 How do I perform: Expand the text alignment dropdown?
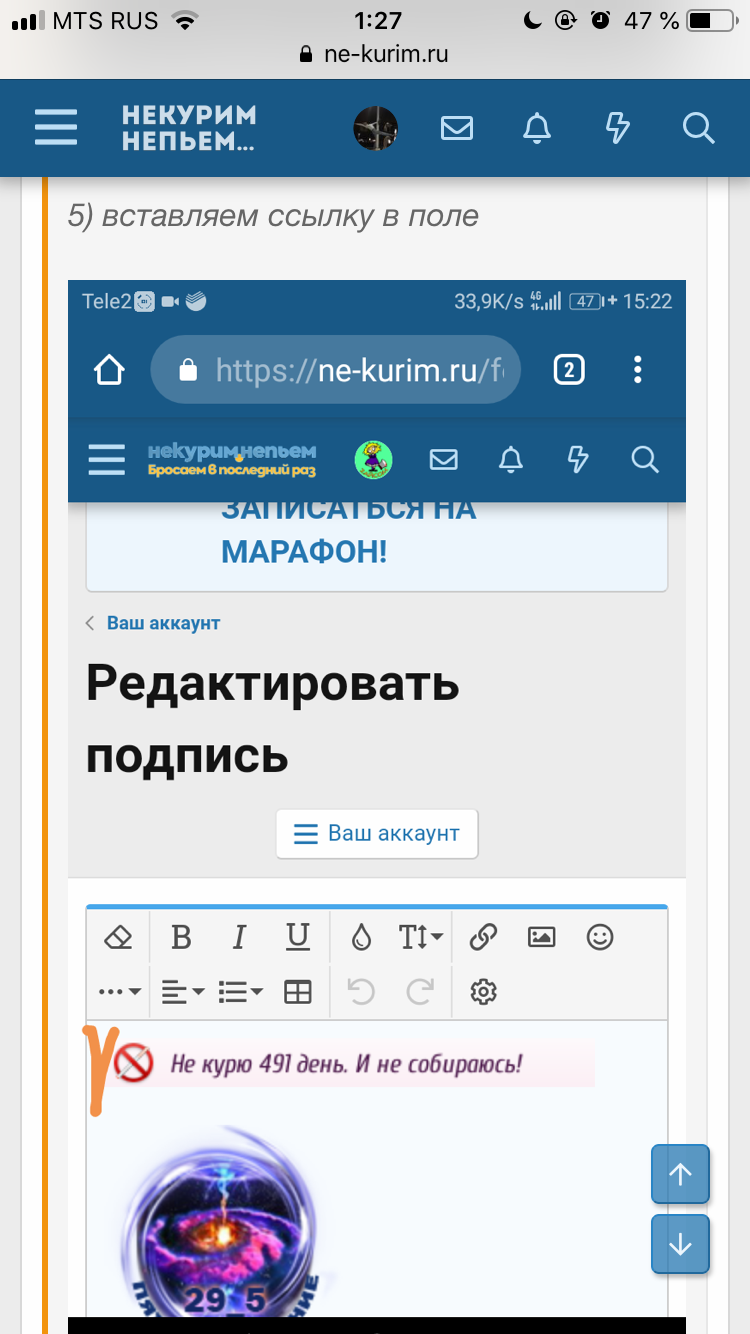(x=183, y=992)
